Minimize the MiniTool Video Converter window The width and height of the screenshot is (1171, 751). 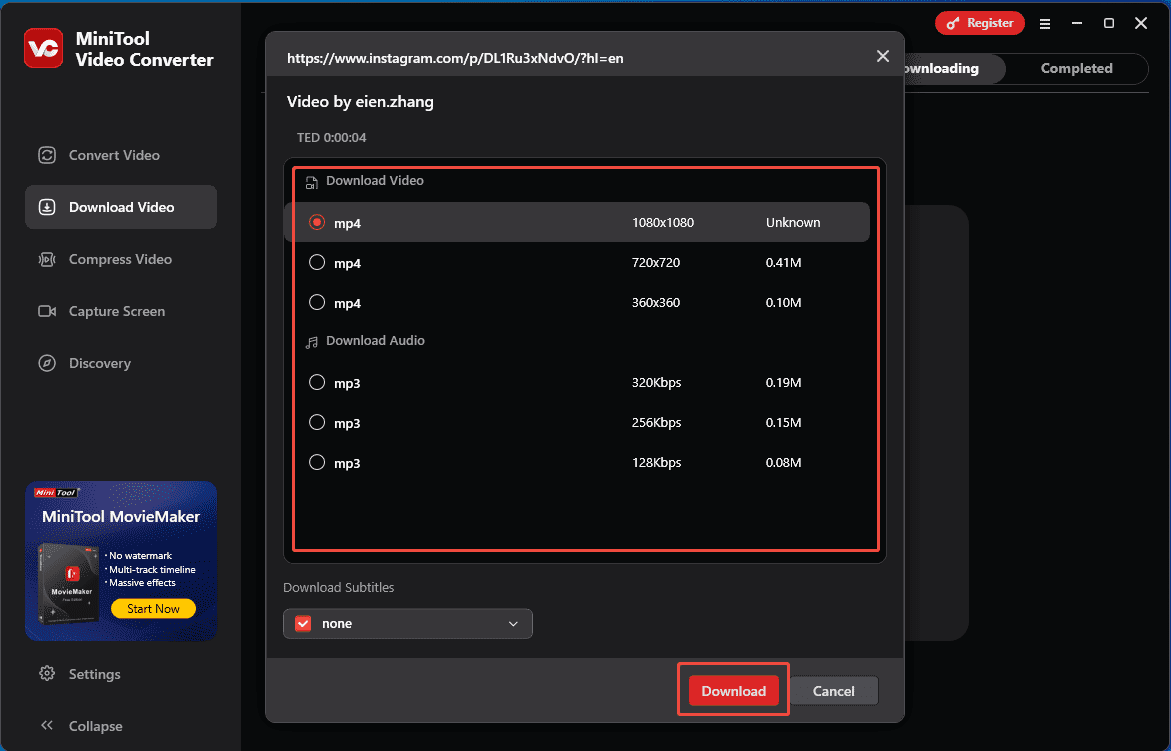click(1077, 23)
